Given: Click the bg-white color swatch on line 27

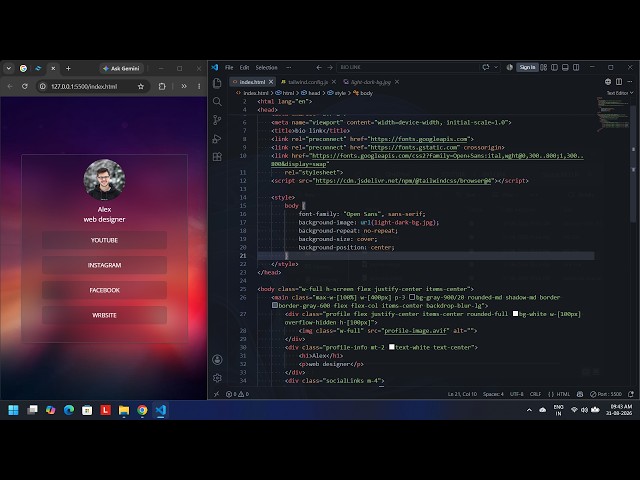Looking at the screenshot, I should click(x=515, y=313).
